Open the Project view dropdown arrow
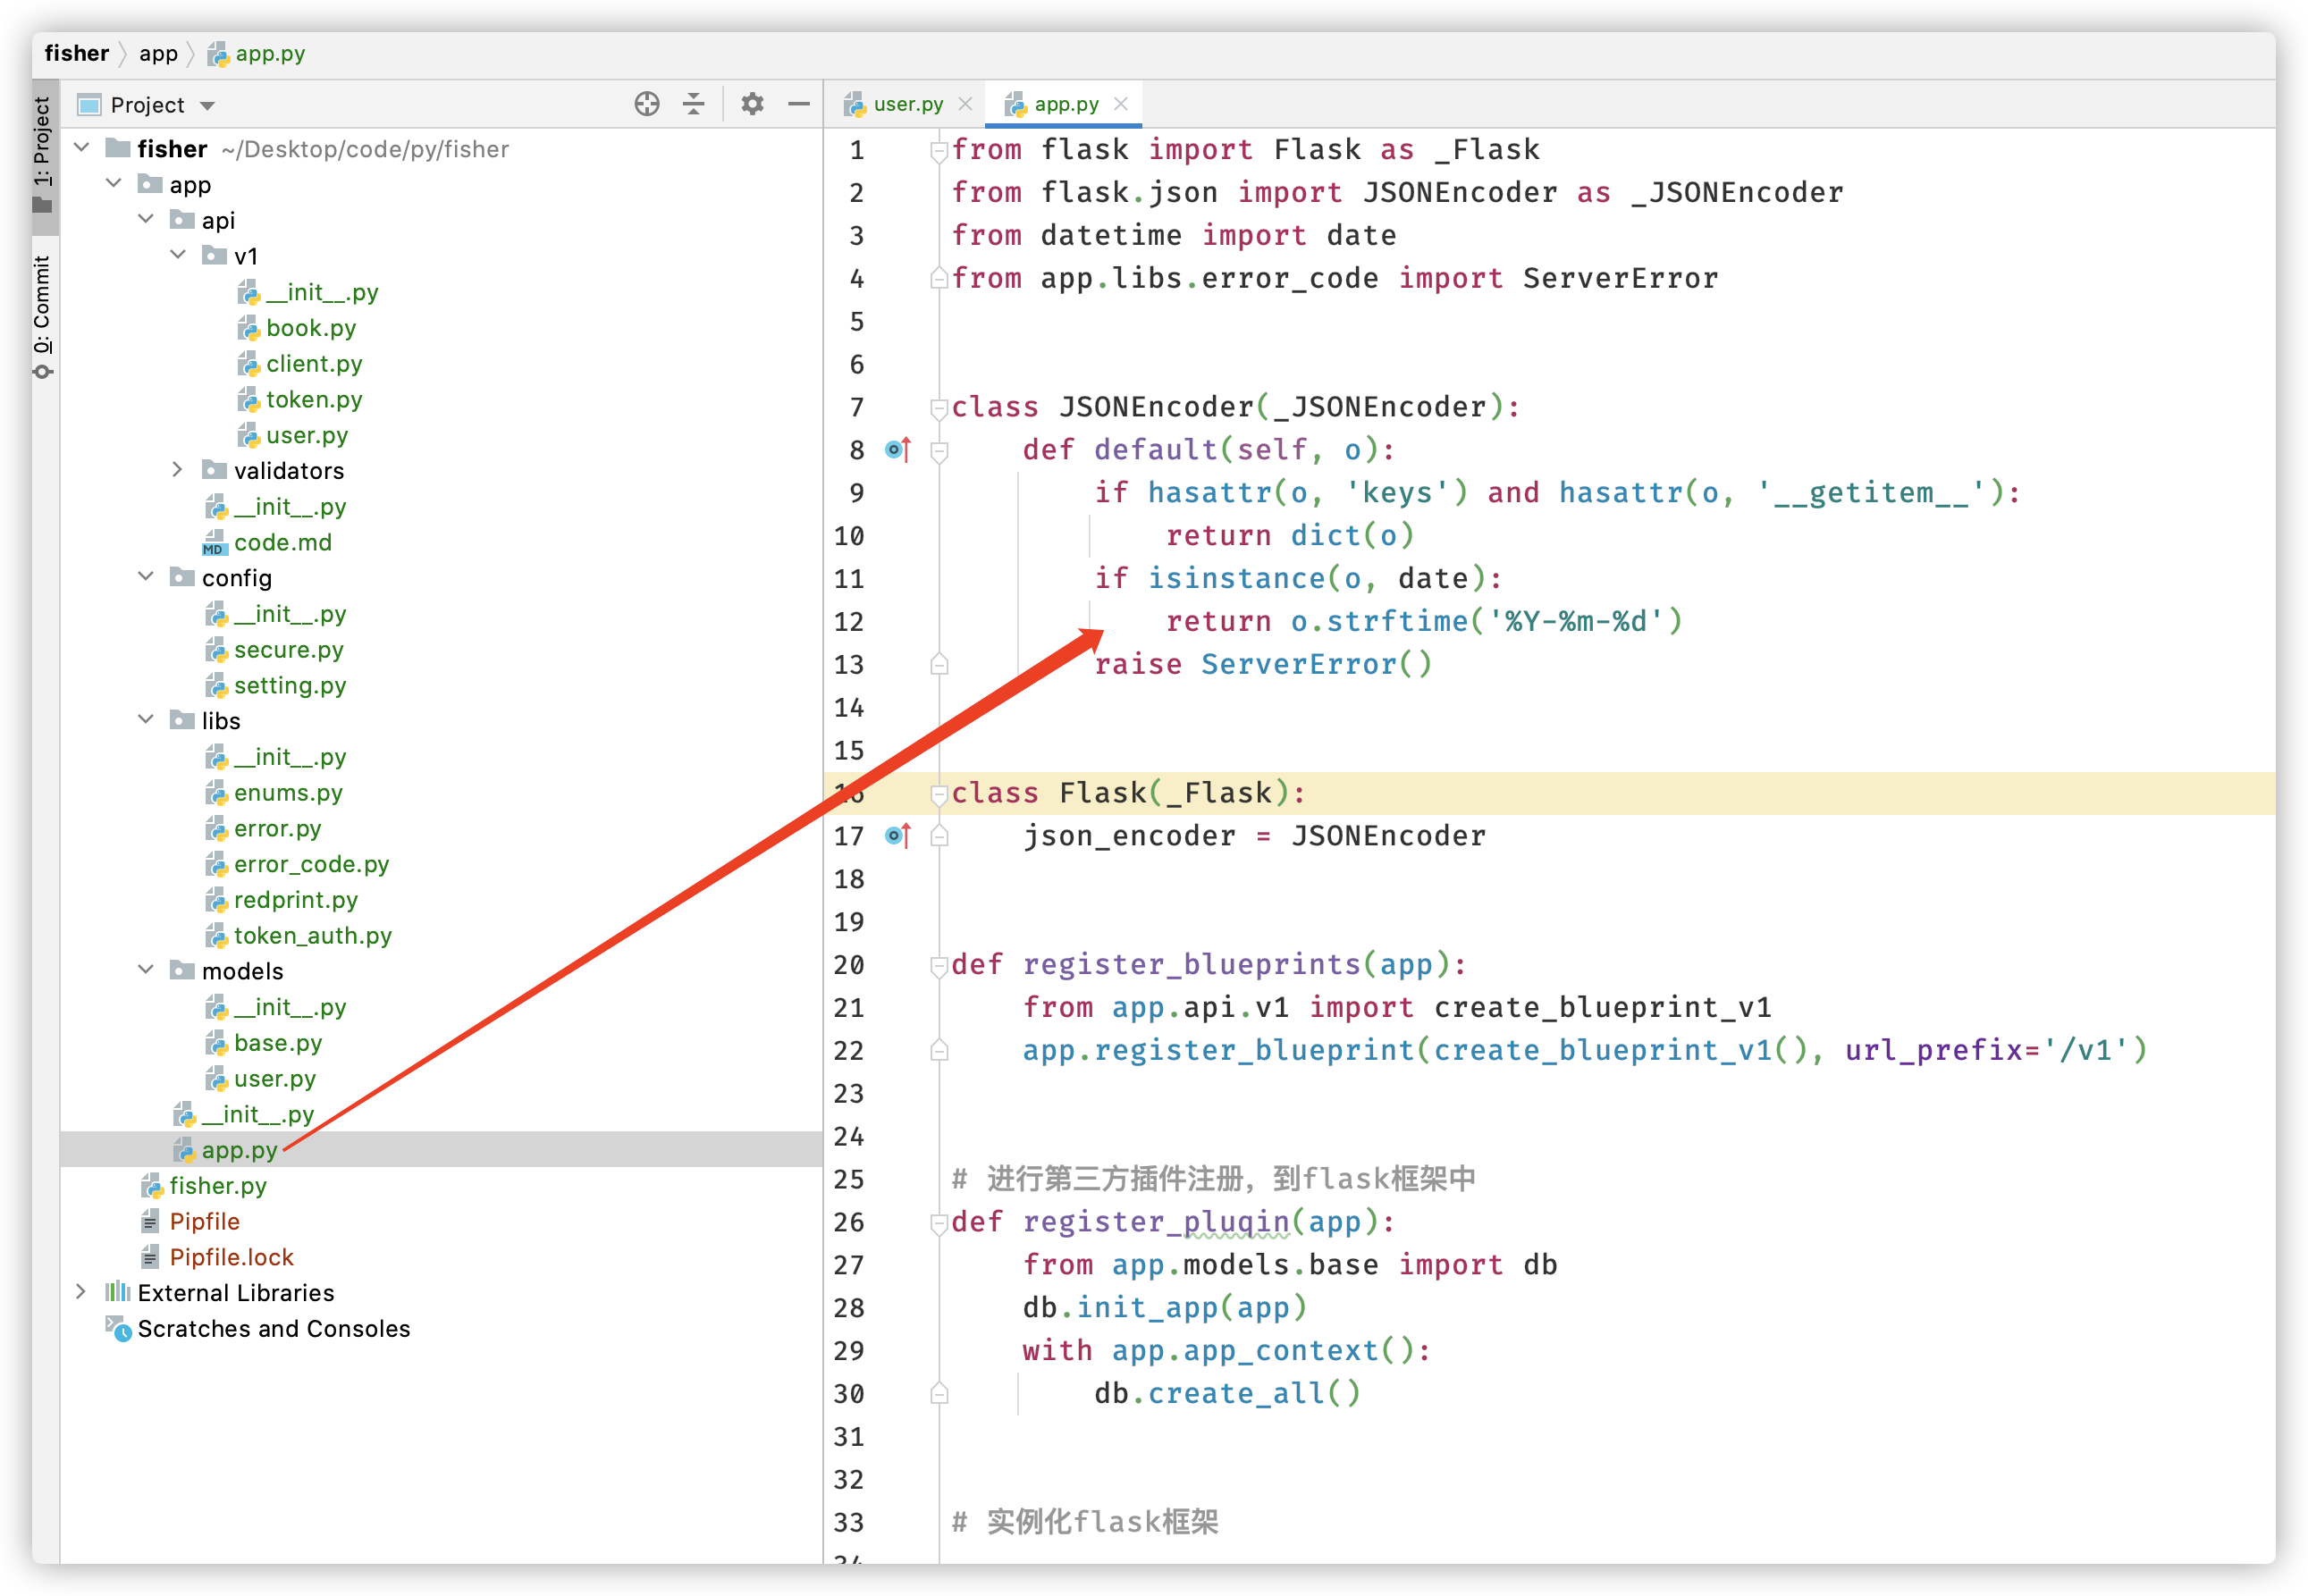Screen dimensions: 2308x1596 coord(208,106)
